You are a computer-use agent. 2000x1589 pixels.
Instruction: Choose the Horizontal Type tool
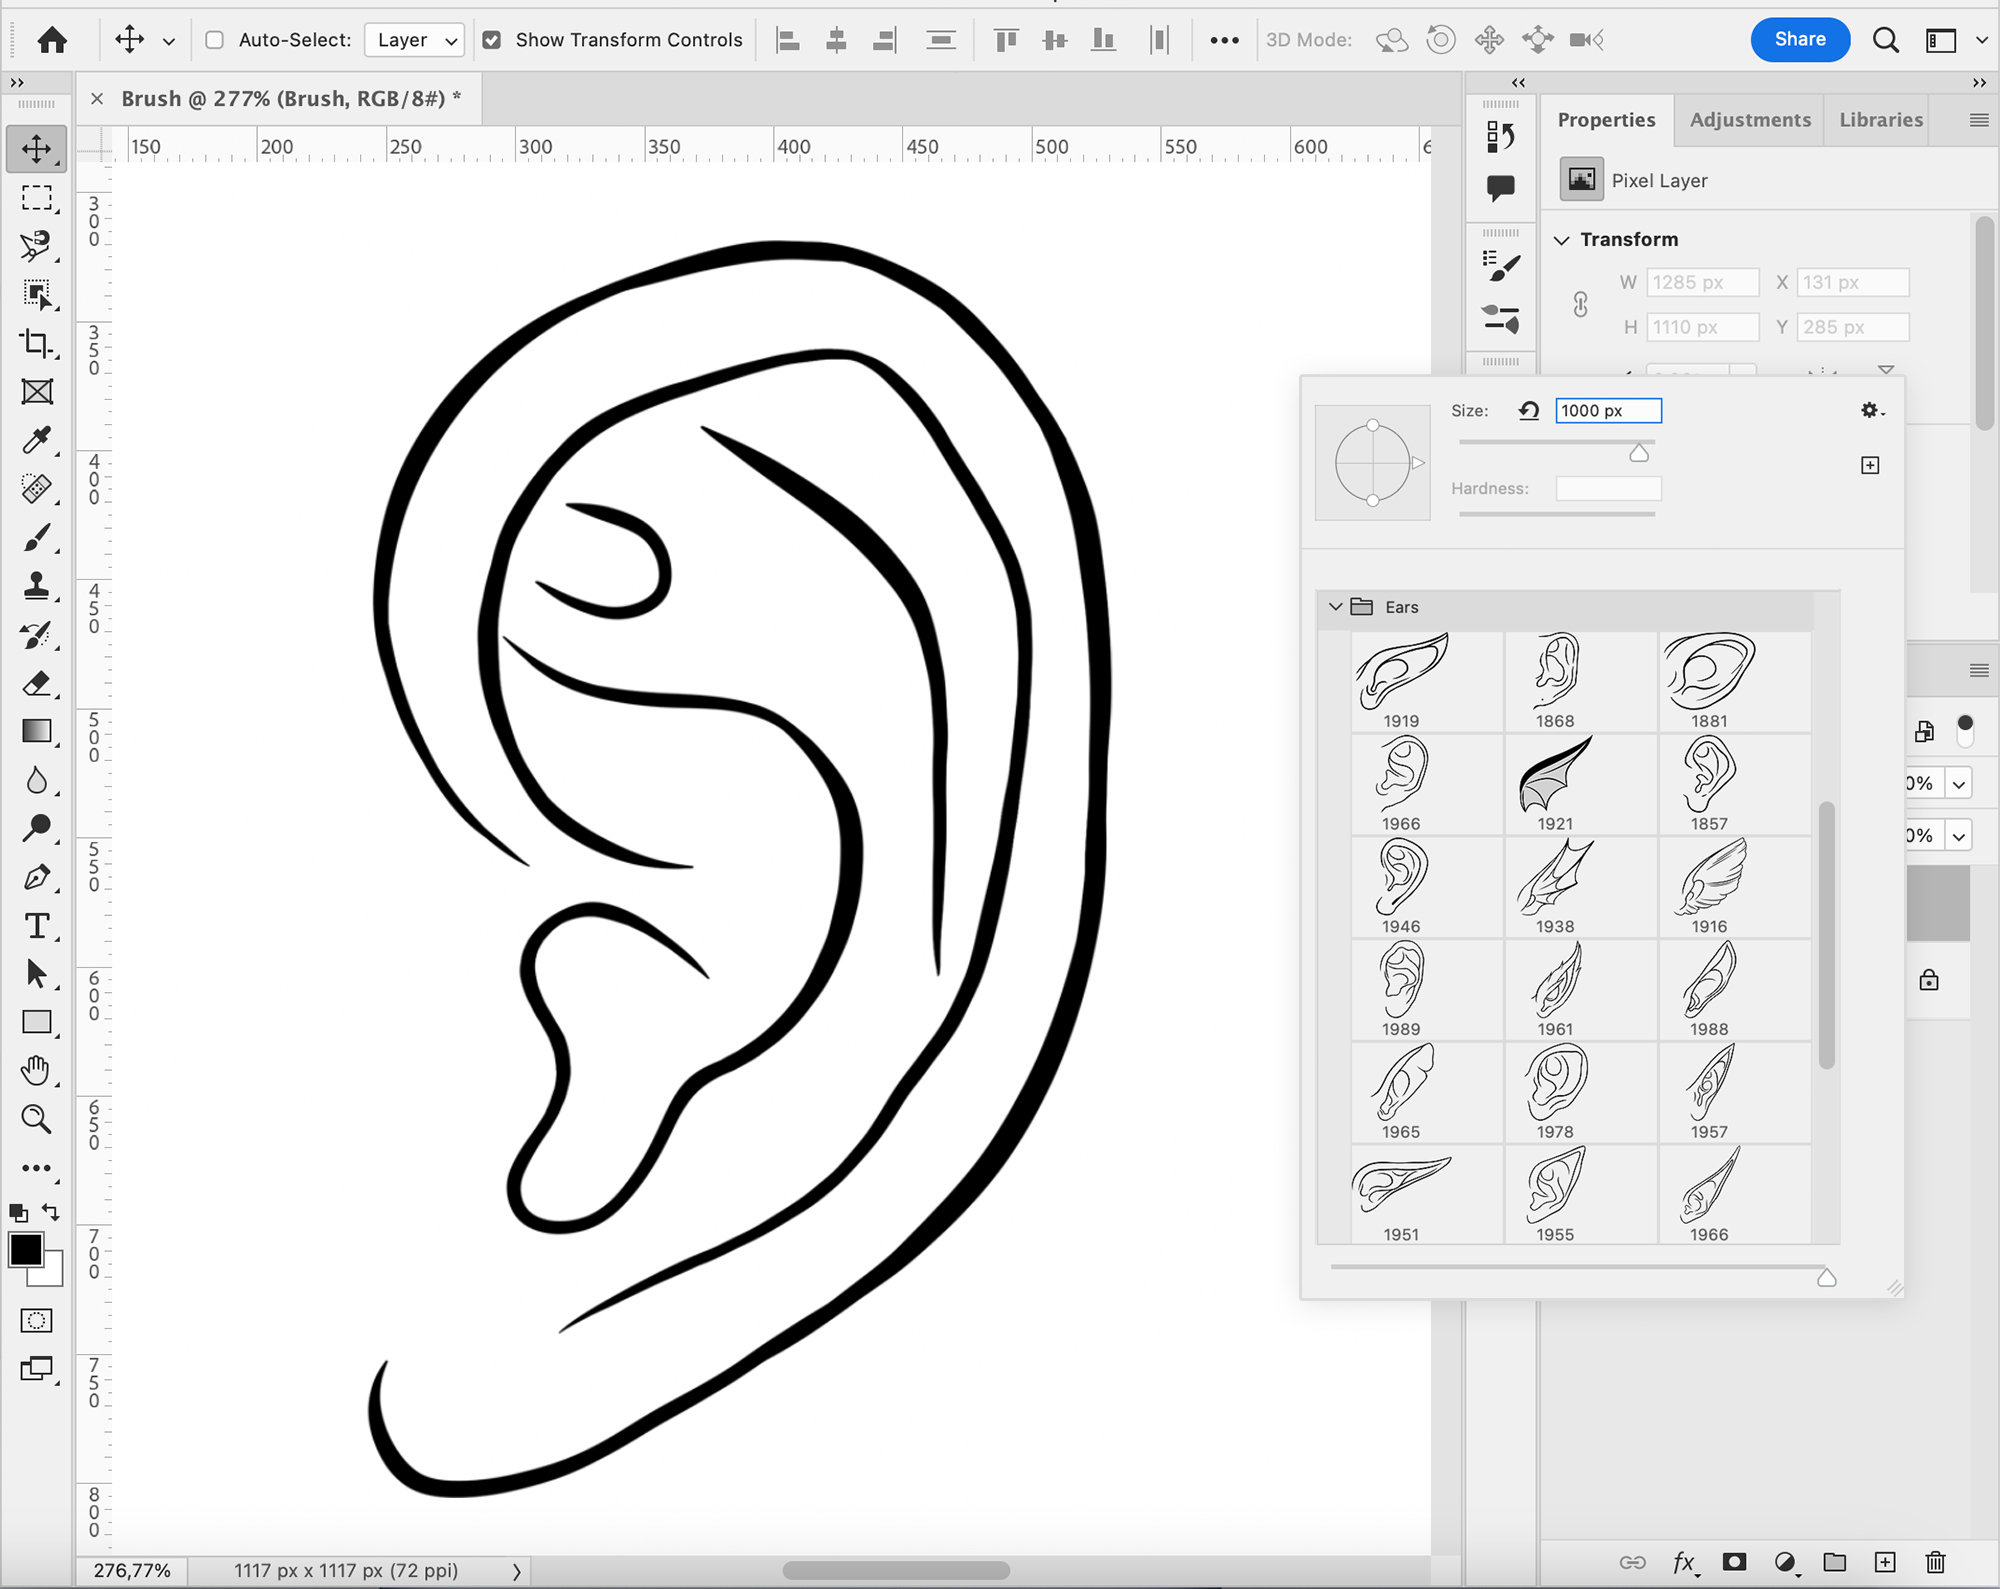37,927
